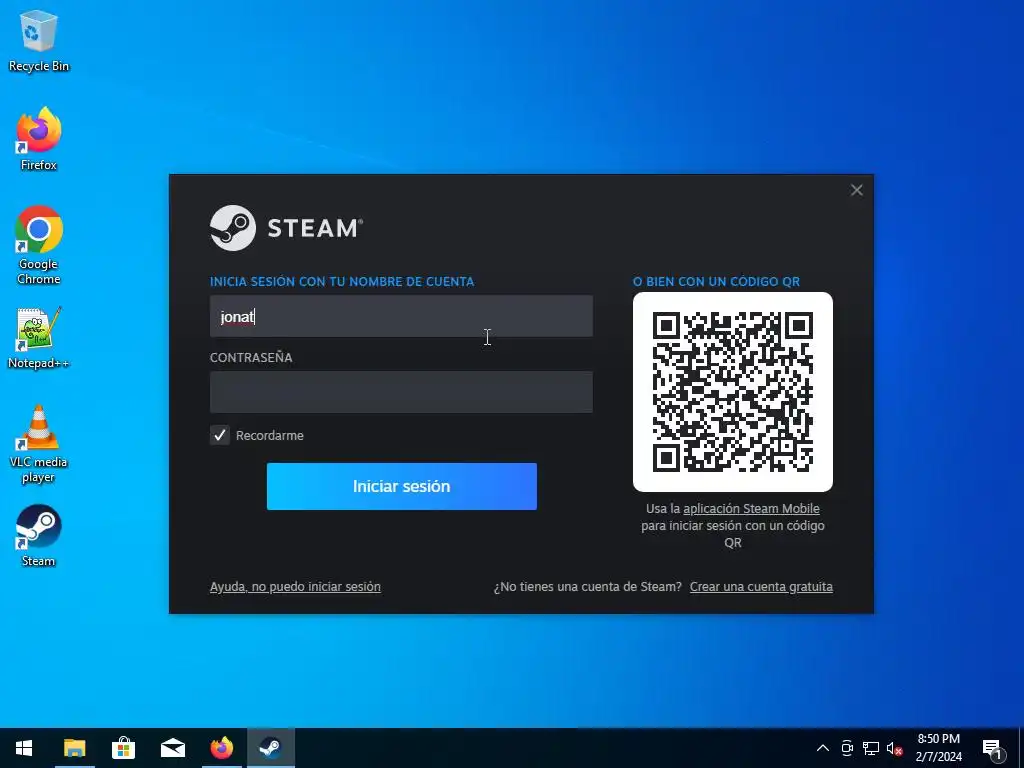Select the Google Chrome desktop shortcut
This screenshot has height=768, width=1024.
coord(39,246)
